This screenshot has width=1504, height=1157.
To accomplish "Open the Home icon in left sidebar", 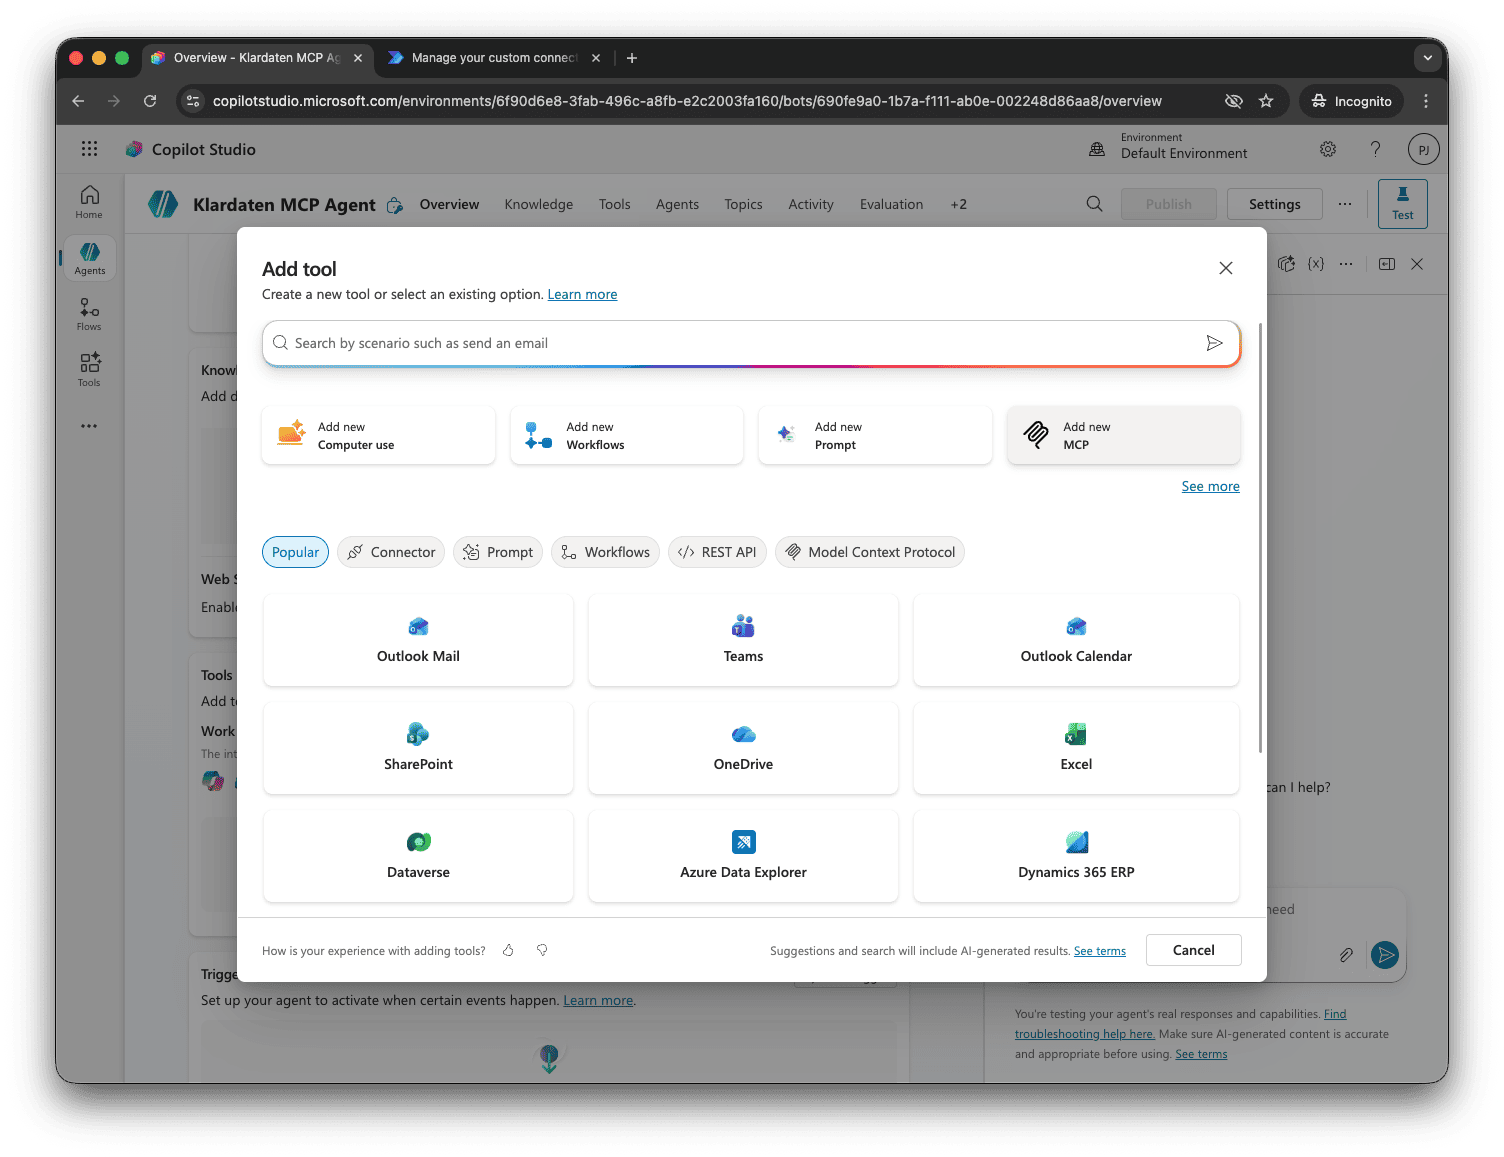I will [89, 202].
